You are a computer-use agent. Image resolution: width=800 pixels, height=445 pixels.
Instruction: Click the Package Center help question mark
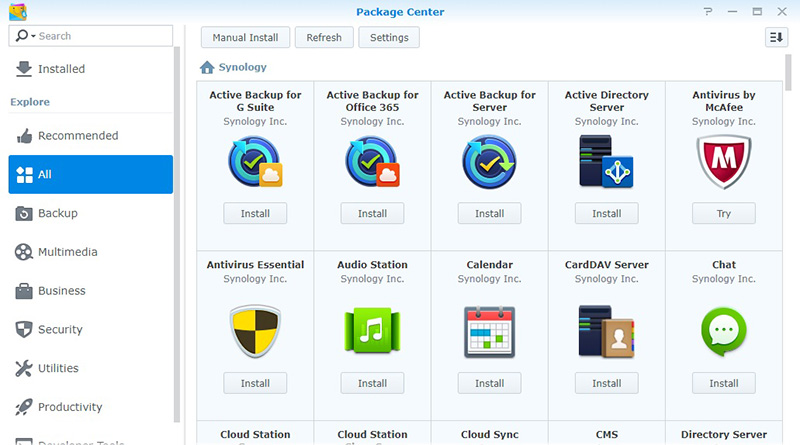click(x=709, y=12)
